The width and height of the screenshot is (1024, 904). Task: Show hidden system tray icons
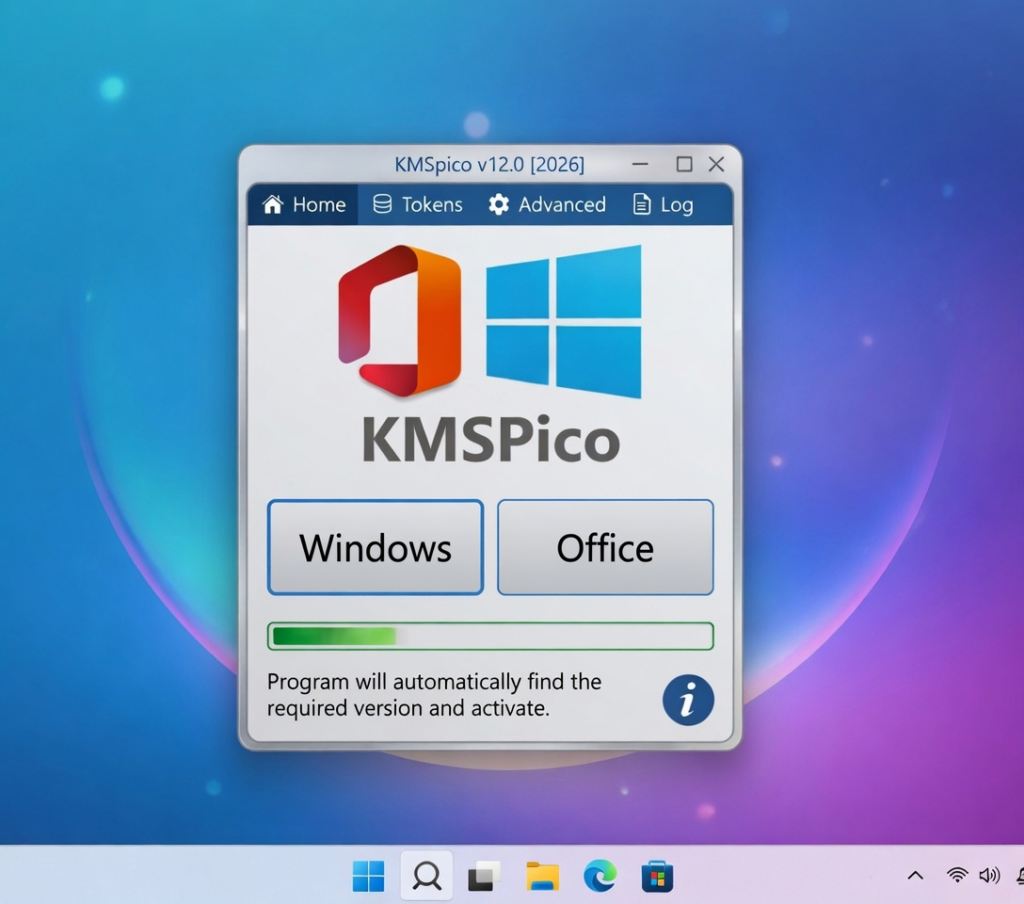pyautogui.click(x=916, y=875)
